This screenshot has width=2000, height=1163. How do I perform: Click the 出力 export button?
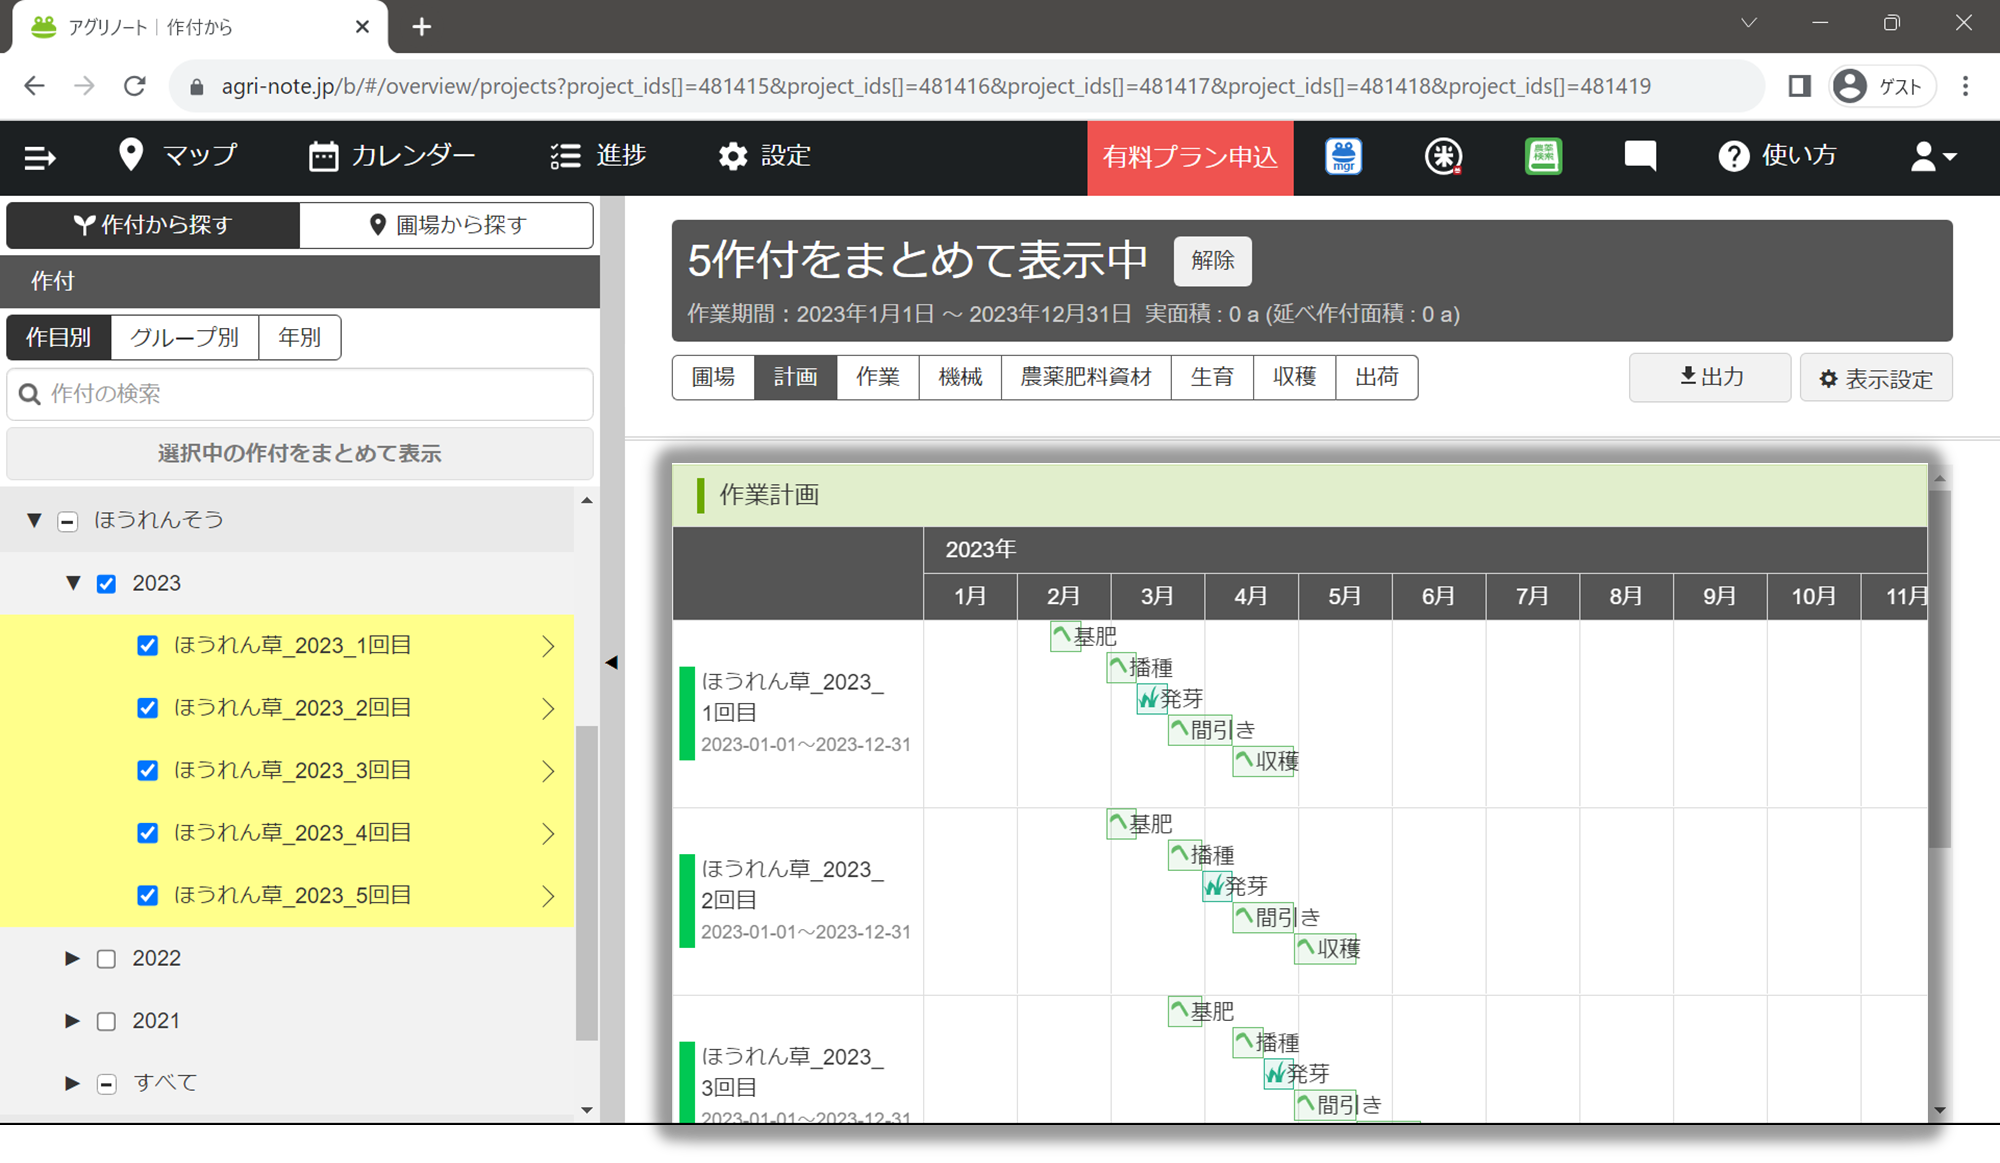point(1709,377)
